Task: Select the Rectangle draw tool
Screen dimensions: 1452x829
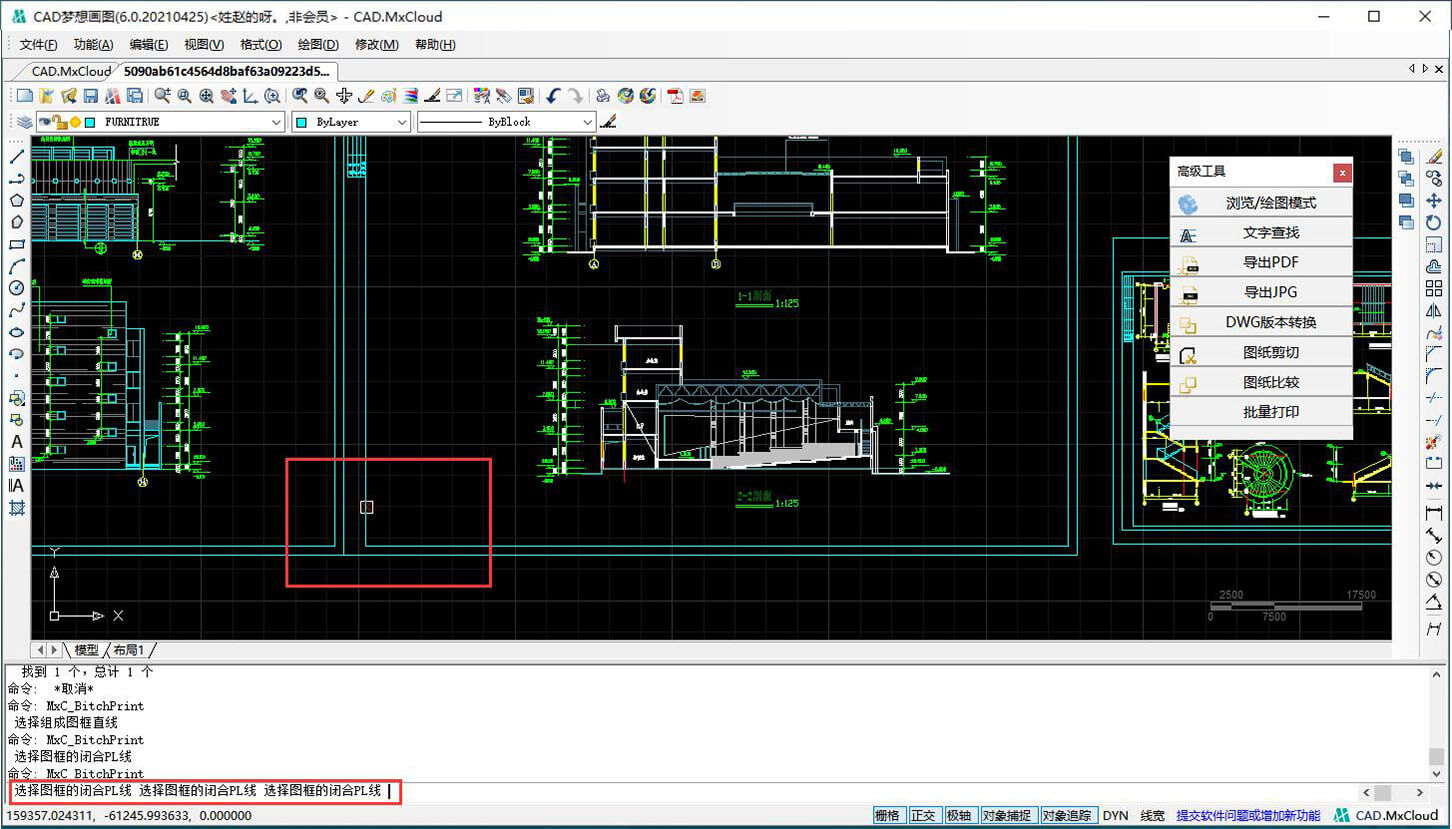Action: tap(16, 244)
